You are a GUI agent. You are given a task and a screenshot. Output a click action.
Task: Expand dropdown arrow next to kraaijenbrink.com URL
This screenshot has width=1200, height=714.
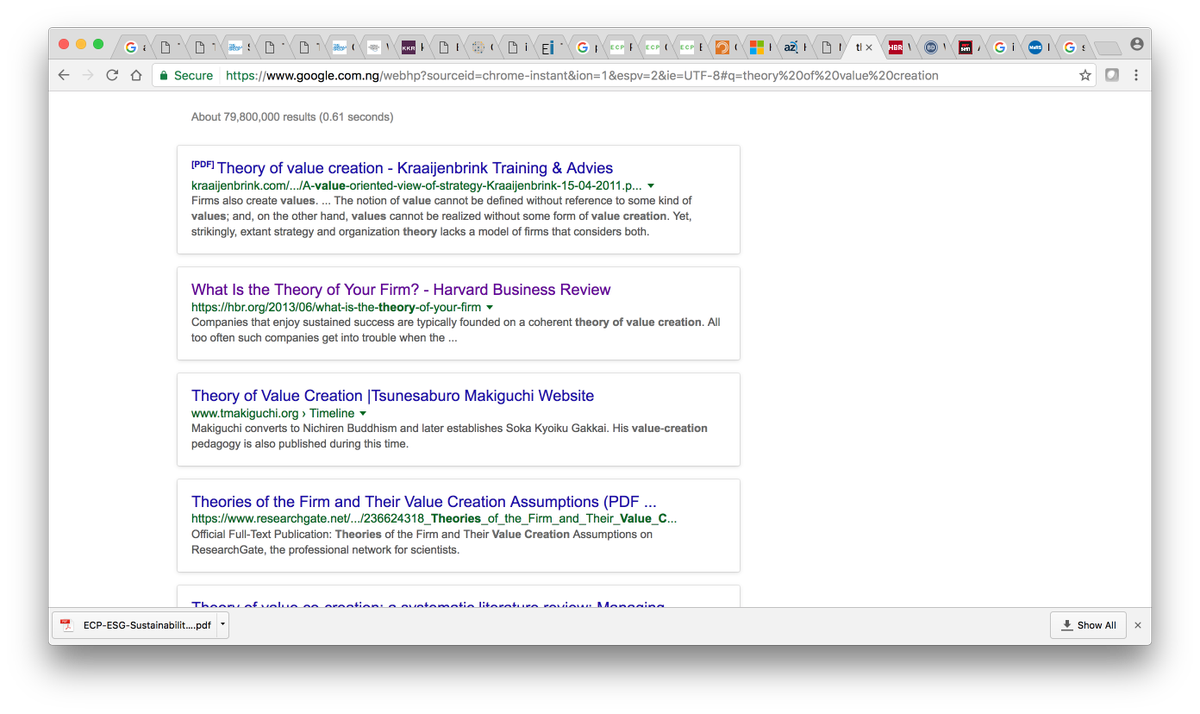coord(651,186)
